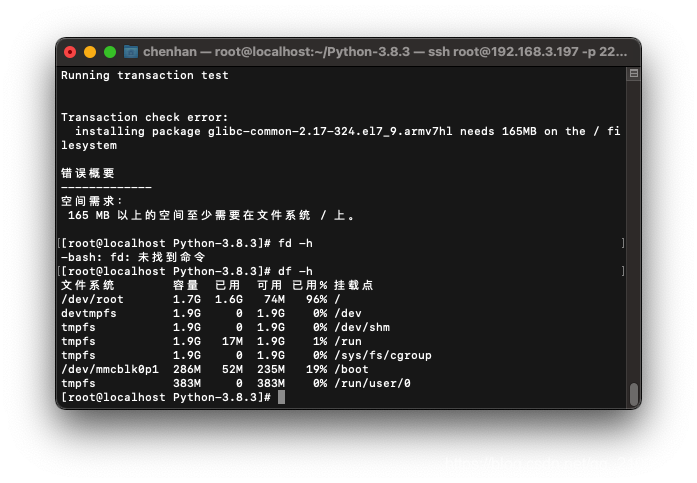Click the folder proxy icon in title bar

(131, 52)
